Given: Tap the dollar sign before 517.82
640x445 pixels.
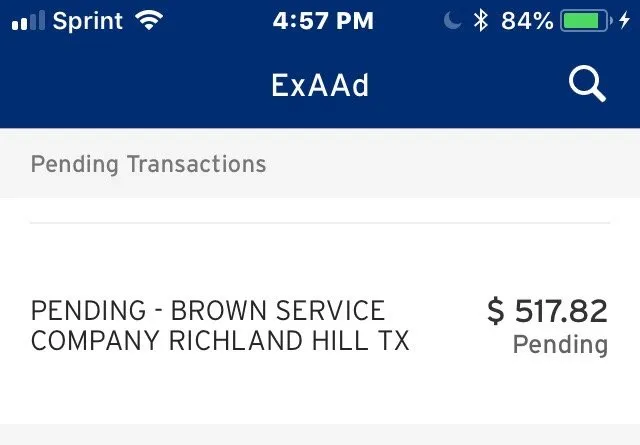Looking at the screenshot, I should (x=496, y=311).
